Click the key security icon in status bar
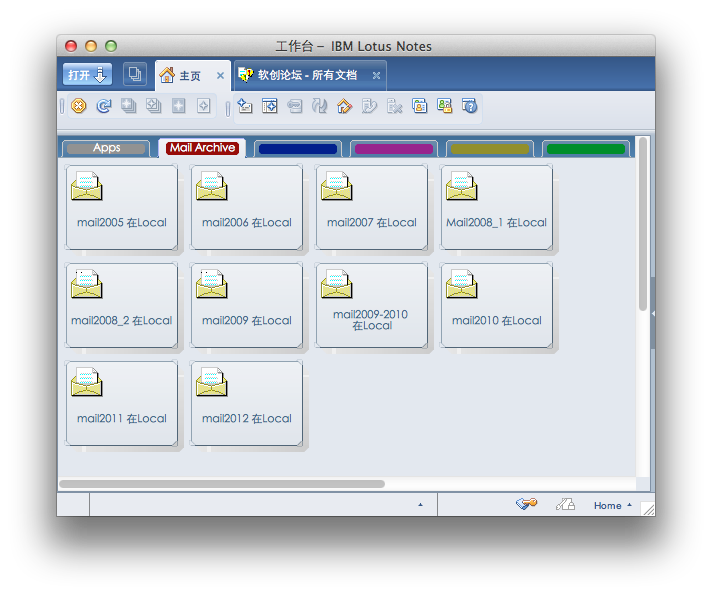 point(527,505)
